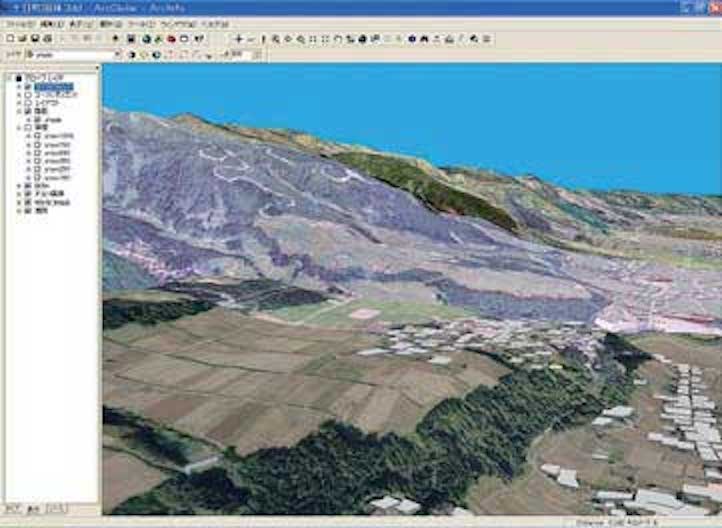Viewport: 722px width, 528px height.
Task: Toggle the bottom-most layer checkbox in tree
Action: (x=28, y=211)
